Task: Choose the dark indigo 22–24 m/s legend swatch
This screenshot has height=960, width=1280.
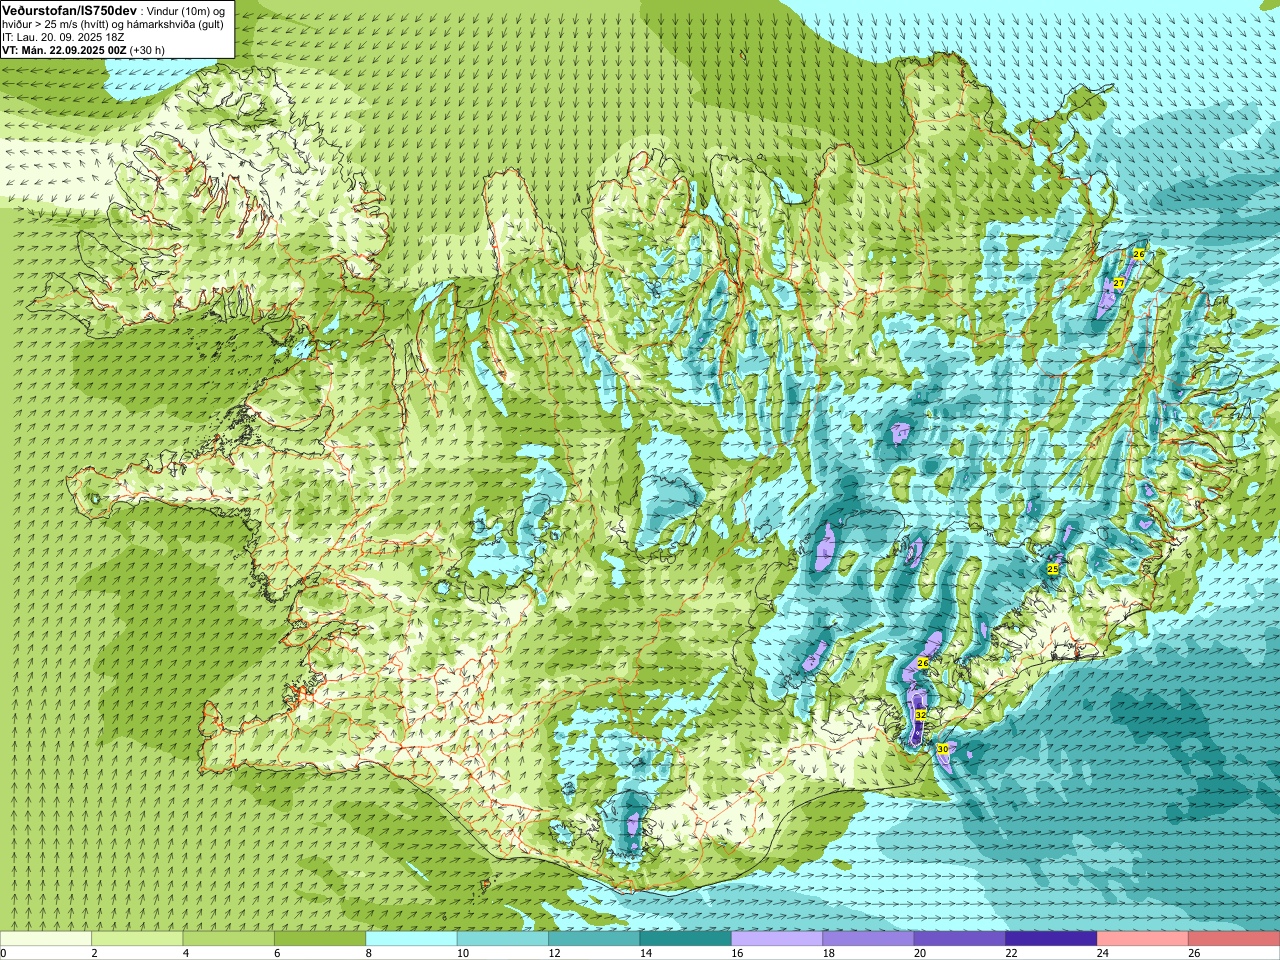Action: (x=1051, y=939)
